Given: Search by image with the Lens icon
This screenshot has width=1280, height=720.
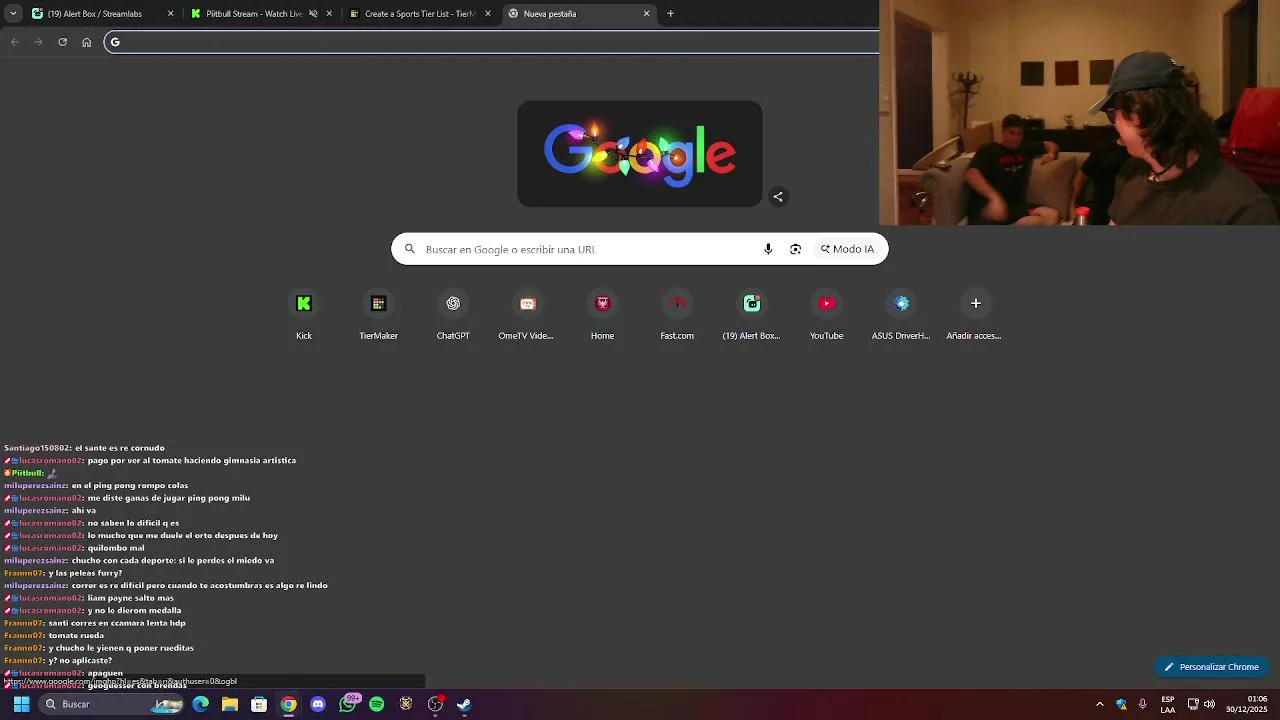Looking at the screenshot, I should (795, 249).
